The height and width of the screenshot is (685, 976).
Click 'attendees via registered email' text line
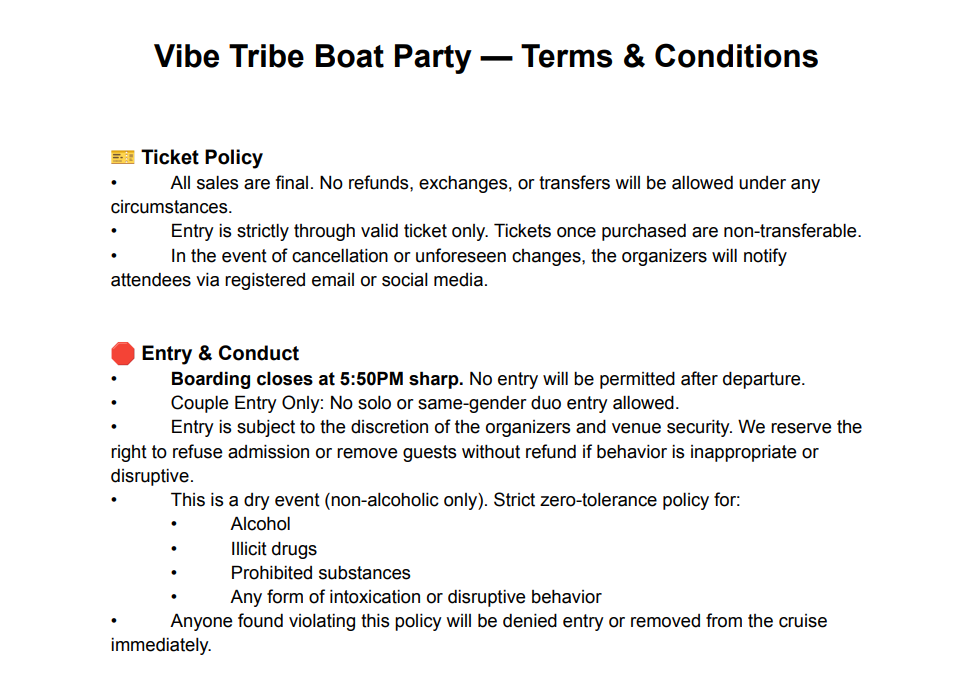pyautogui.click(x=299, y=280)
